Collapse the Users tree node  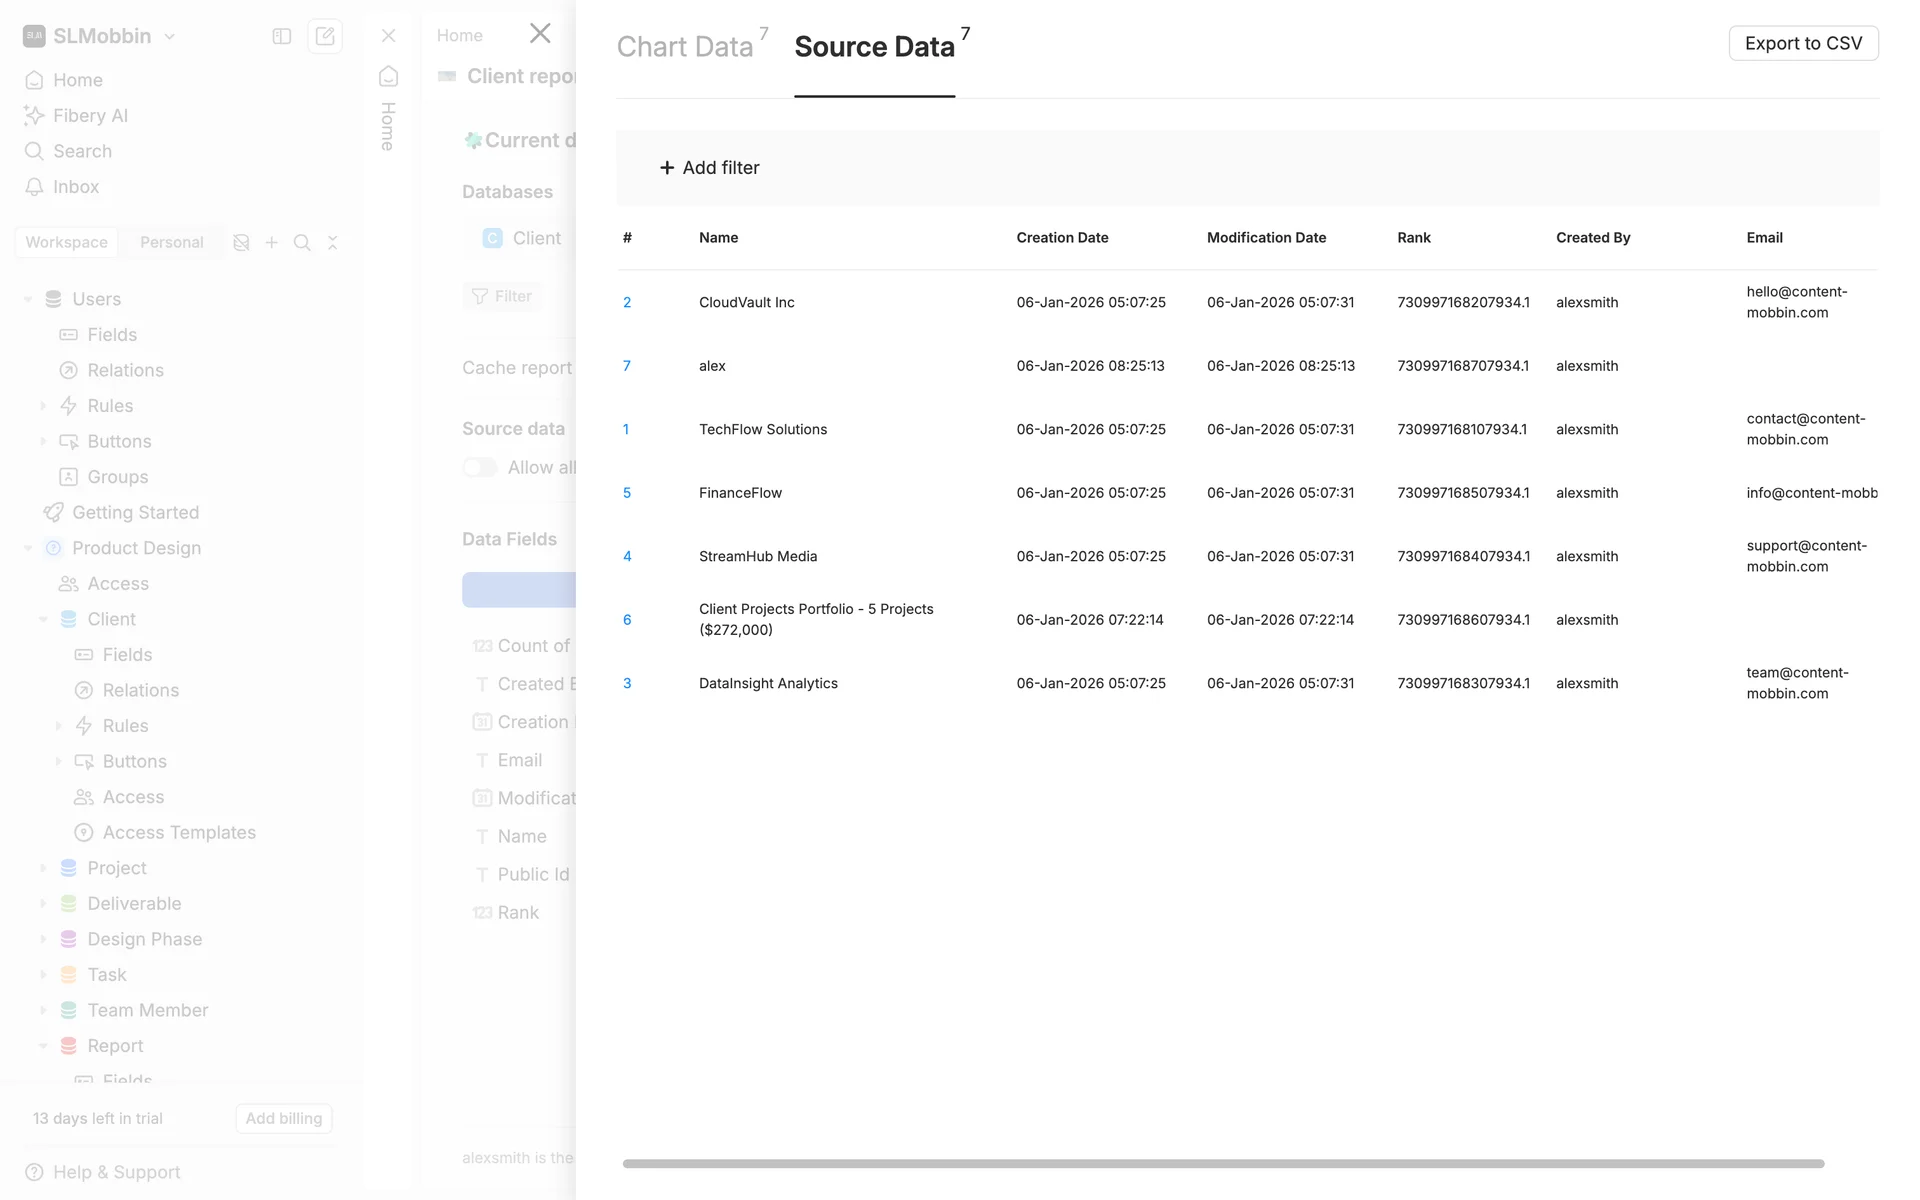pos(28,299)
